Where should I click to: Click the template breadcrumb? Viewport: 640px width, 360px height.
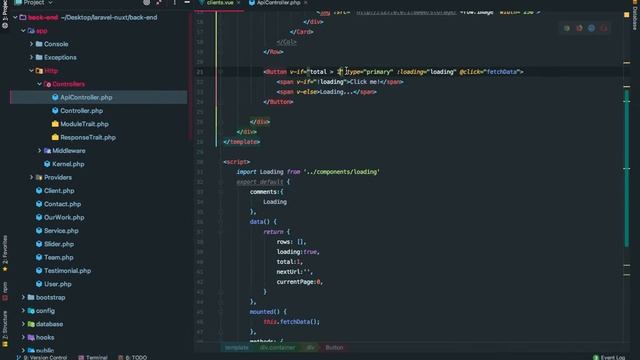(x=237, y=348)
